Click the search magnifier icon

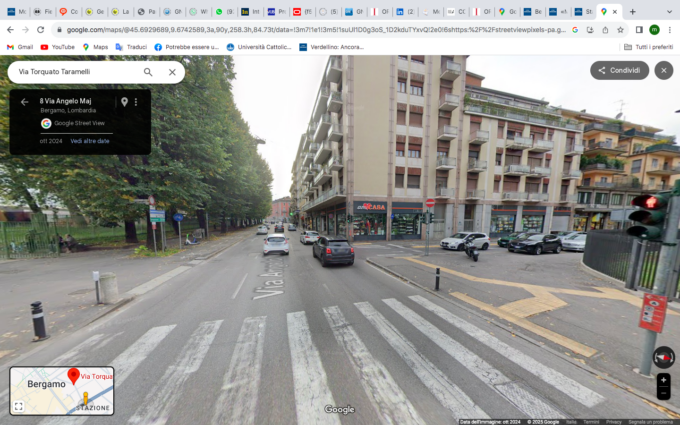[x=148, y=72]
